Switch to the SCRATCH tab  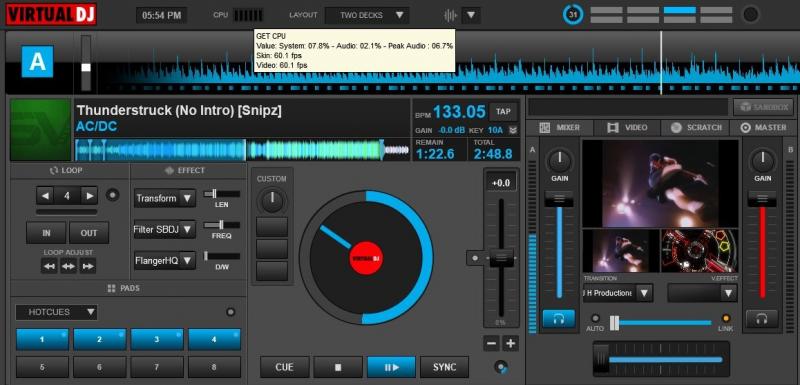point(696,128)
